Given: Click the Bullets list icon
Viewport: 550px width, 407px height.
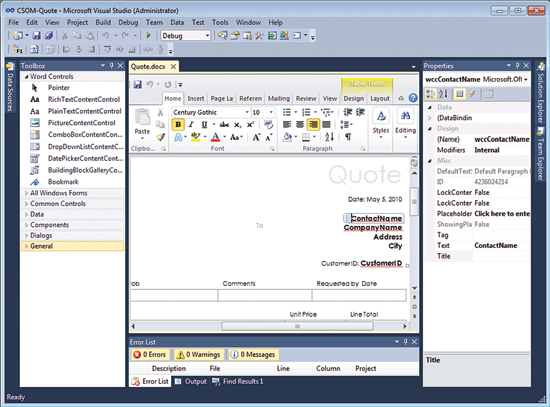Looking at the screenshot, I should 287,112.
